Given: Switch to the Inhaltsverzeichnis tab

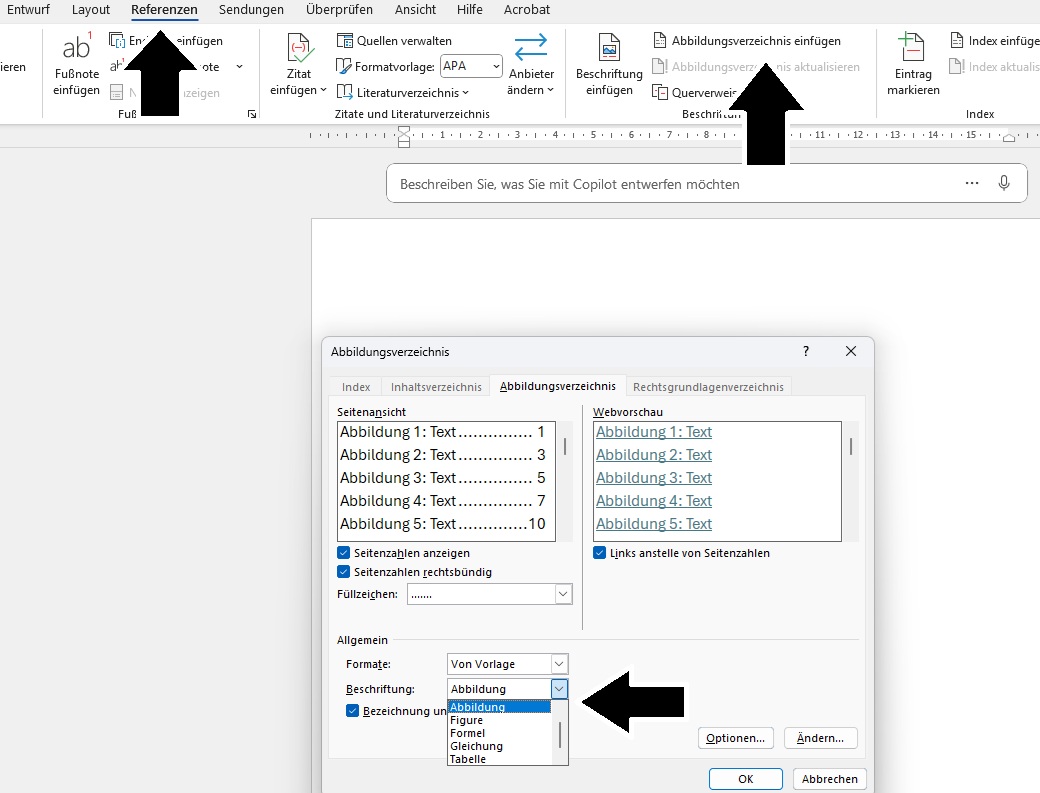Looking at the screenshot, I should (x=435, y=387).
